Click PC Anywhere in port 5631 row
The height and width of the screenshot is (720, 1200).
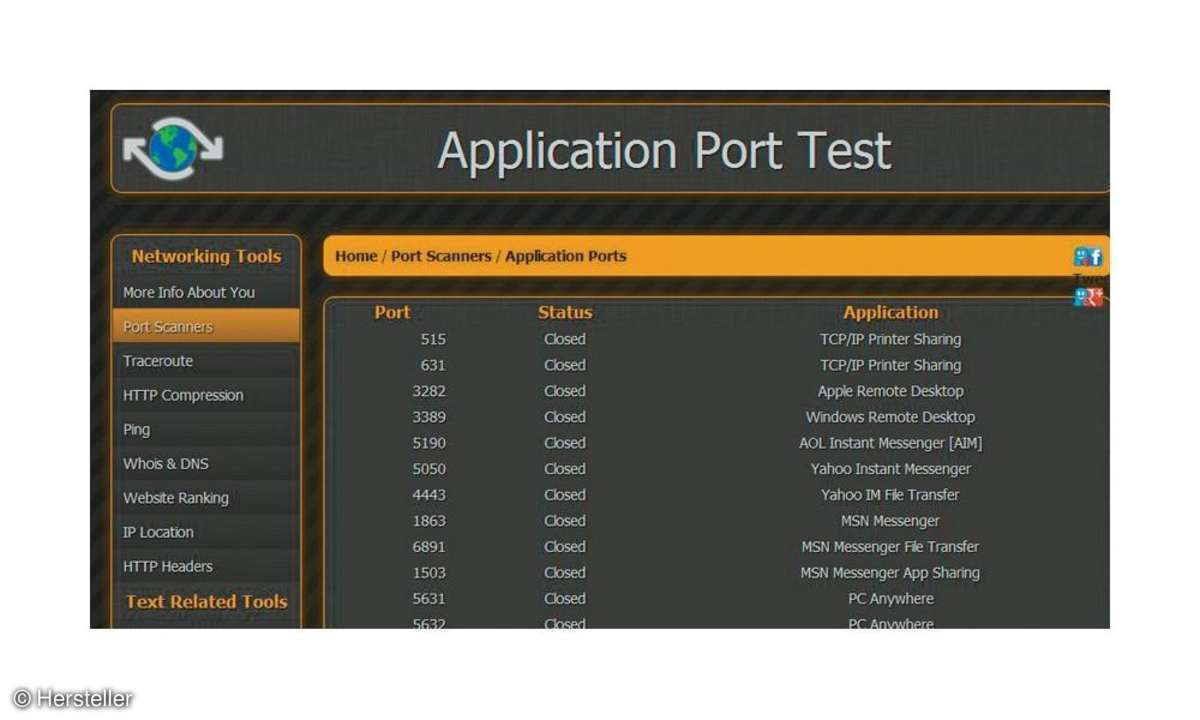[891, 599]
